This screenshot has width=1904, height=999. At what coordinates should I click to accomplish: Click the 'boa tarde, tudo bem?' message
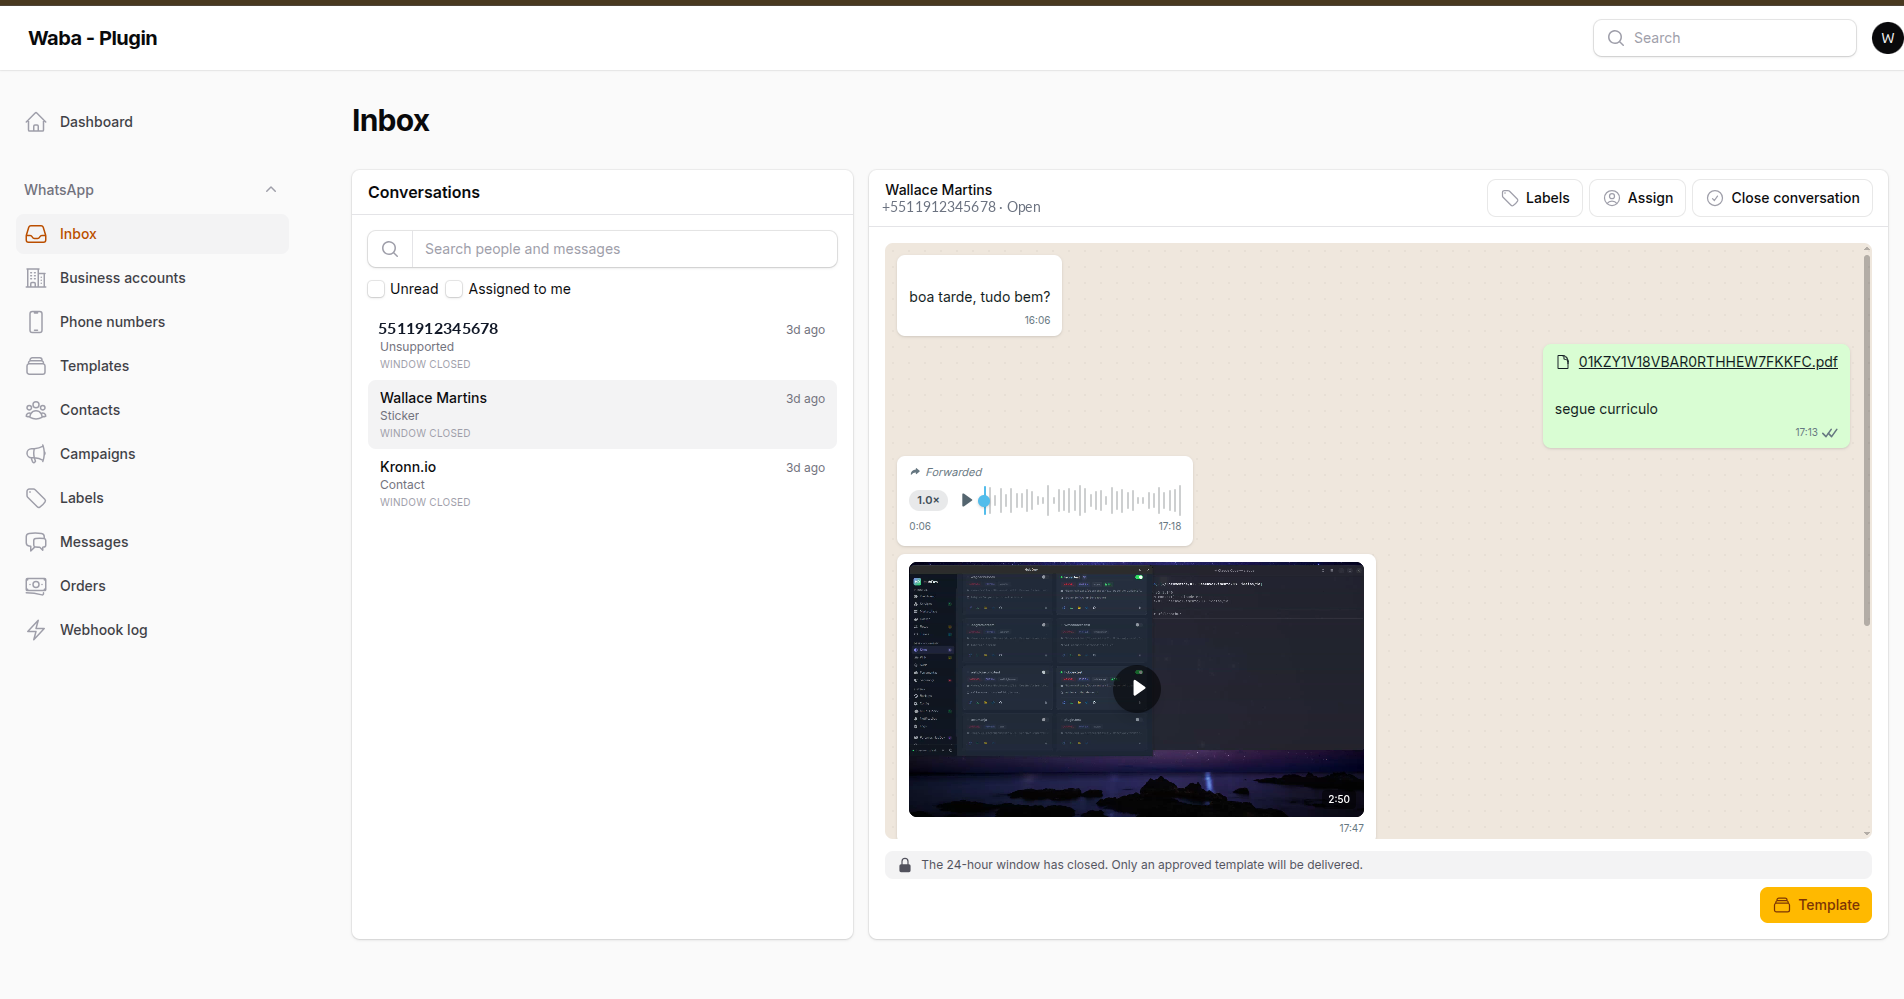(979, 297)
